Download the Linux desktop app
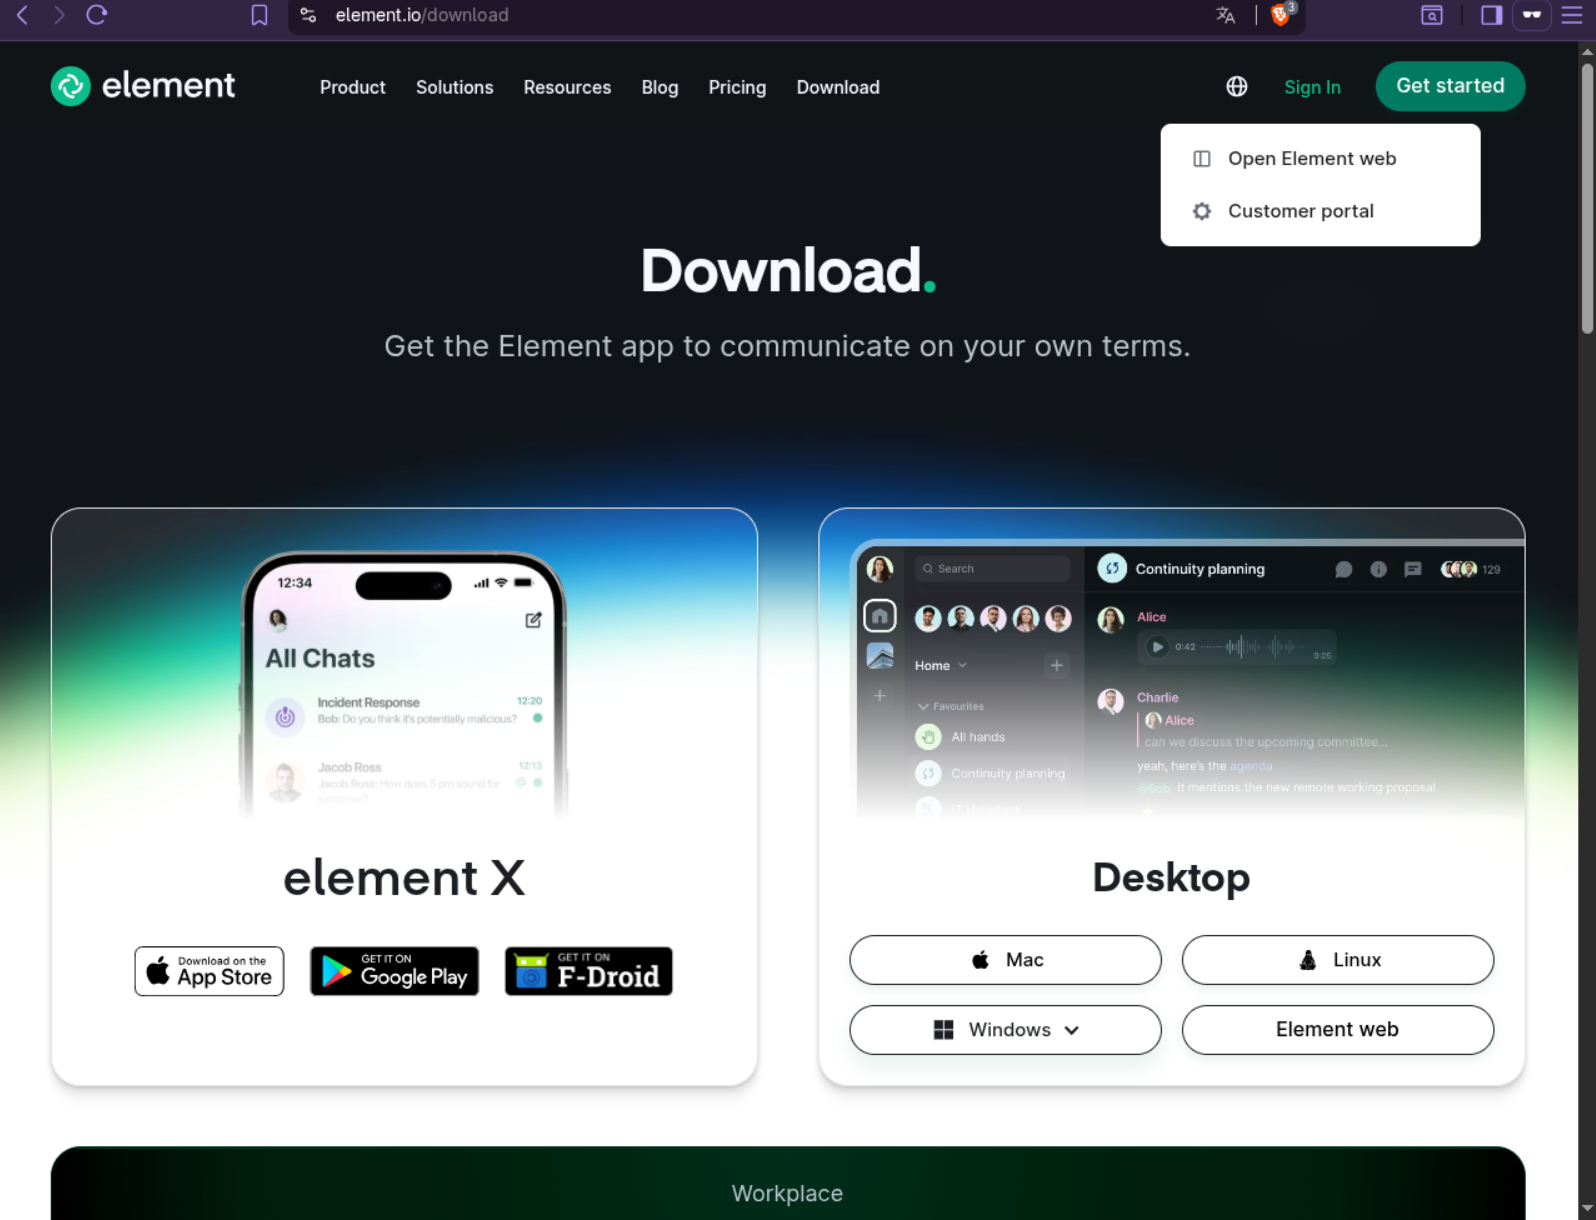This screenshot has width=1596, height=1220. 1338,960
